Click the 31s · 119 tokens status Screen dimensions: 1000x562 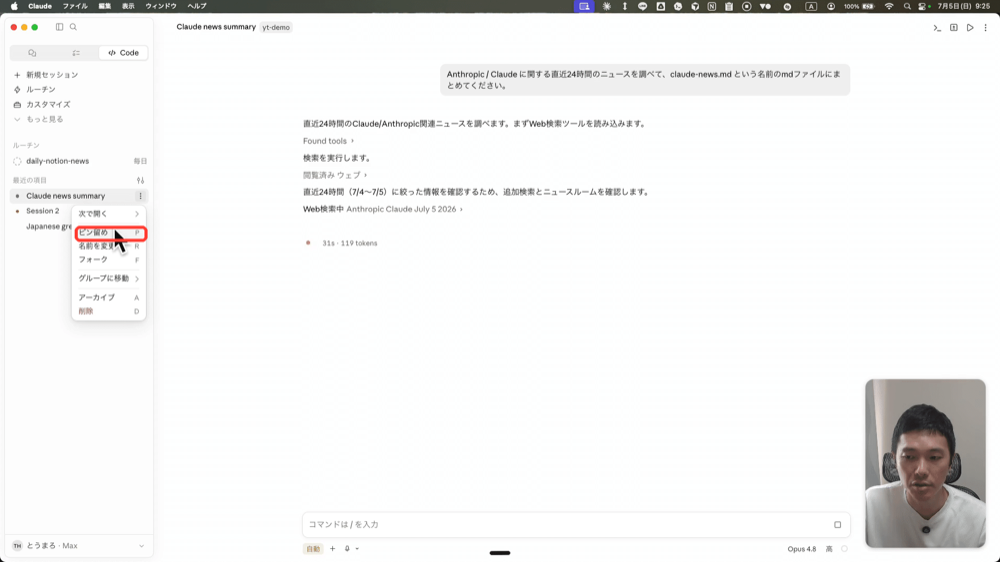coord(349,243)
